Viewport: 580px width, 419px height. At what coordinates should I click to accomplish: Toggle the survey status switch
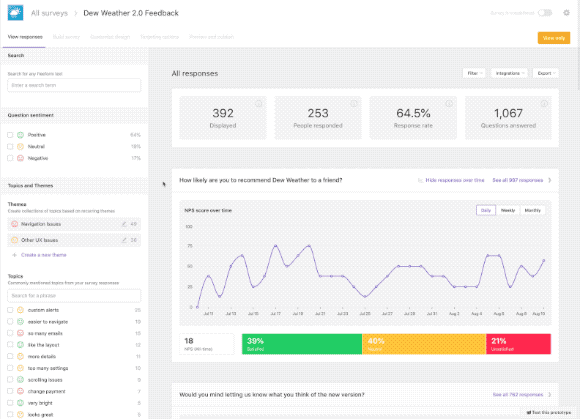point(545,13)
